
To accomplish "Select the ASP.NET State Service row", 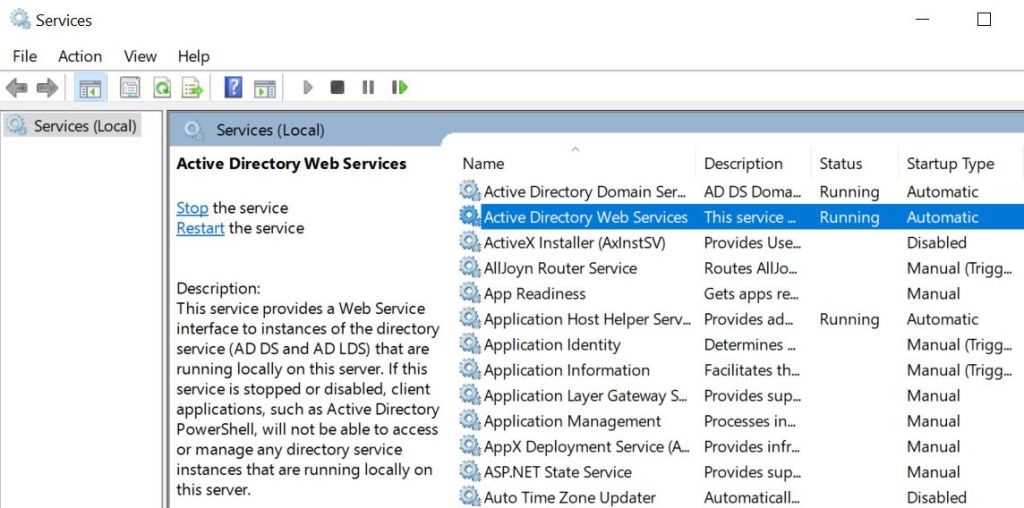I will click(557, 472).
